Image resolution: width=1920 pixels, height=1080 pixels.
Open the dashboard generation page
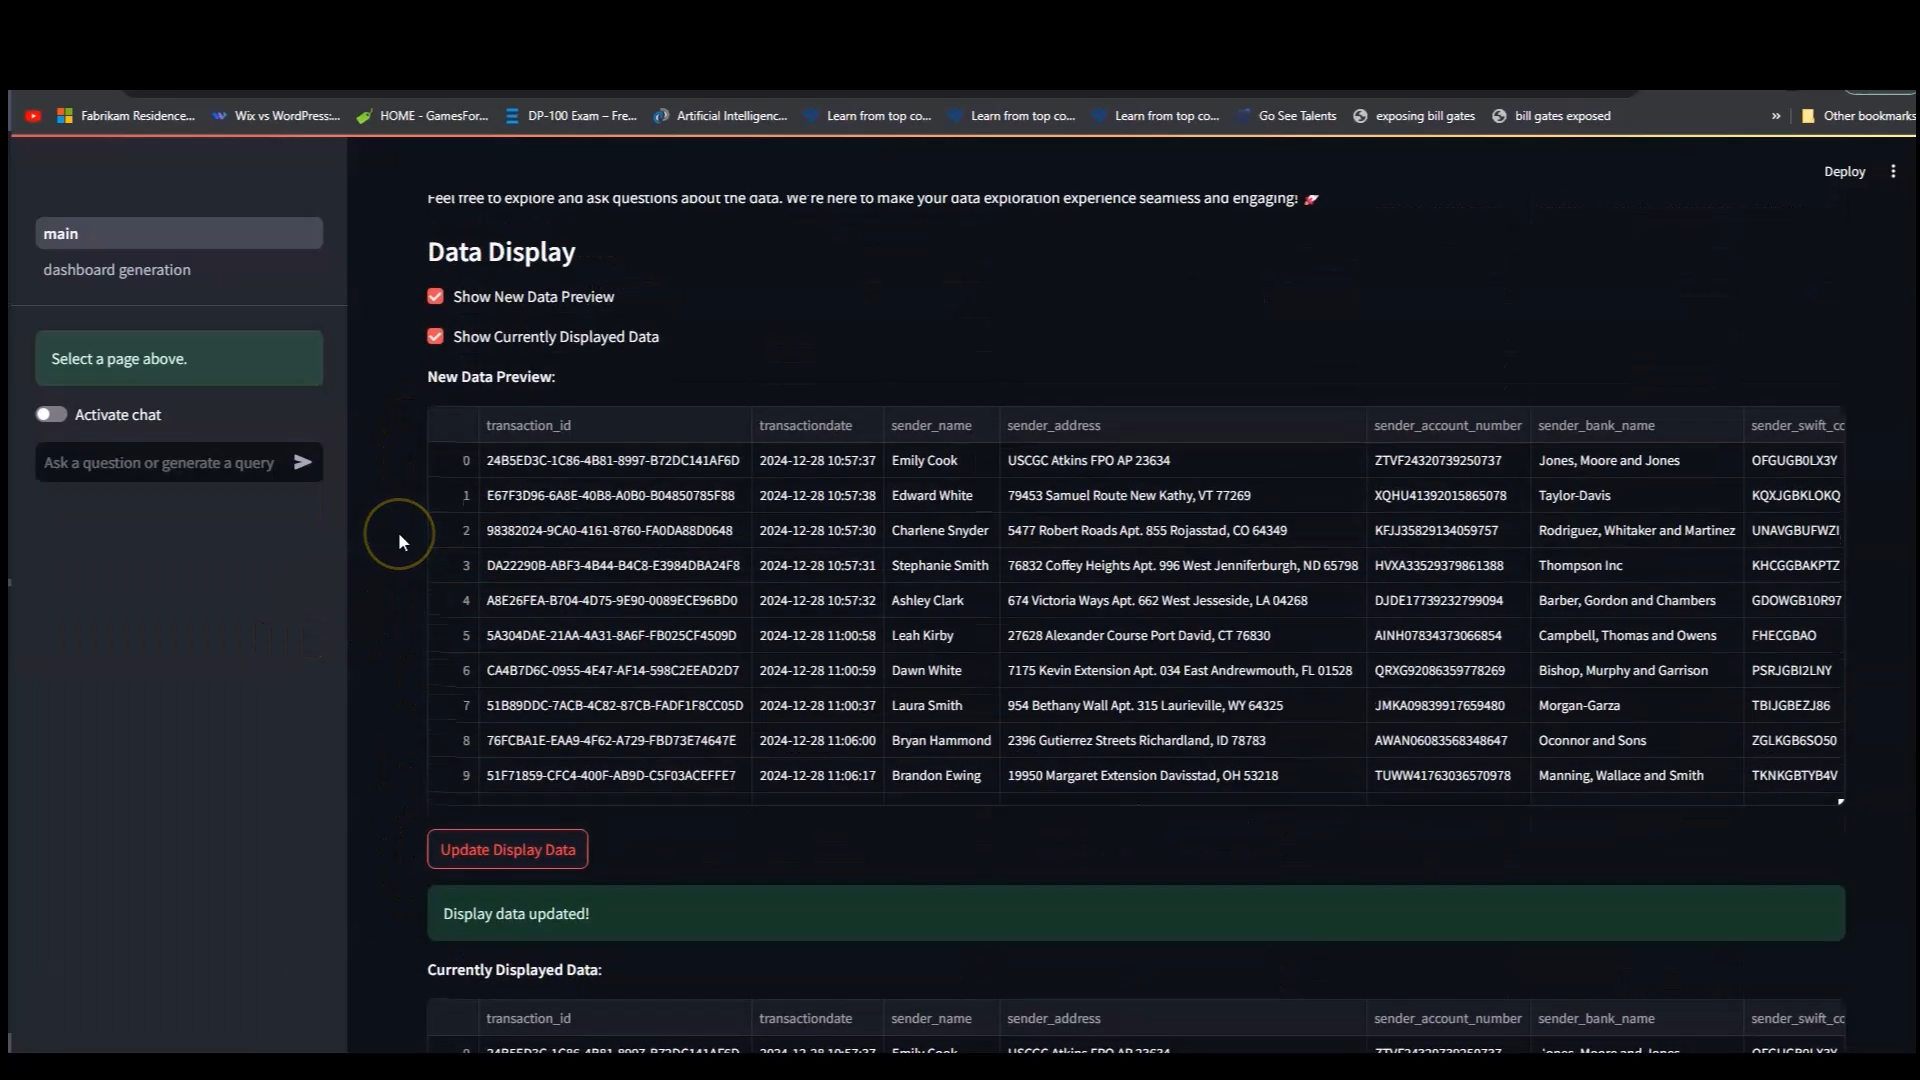coord(117,270)
